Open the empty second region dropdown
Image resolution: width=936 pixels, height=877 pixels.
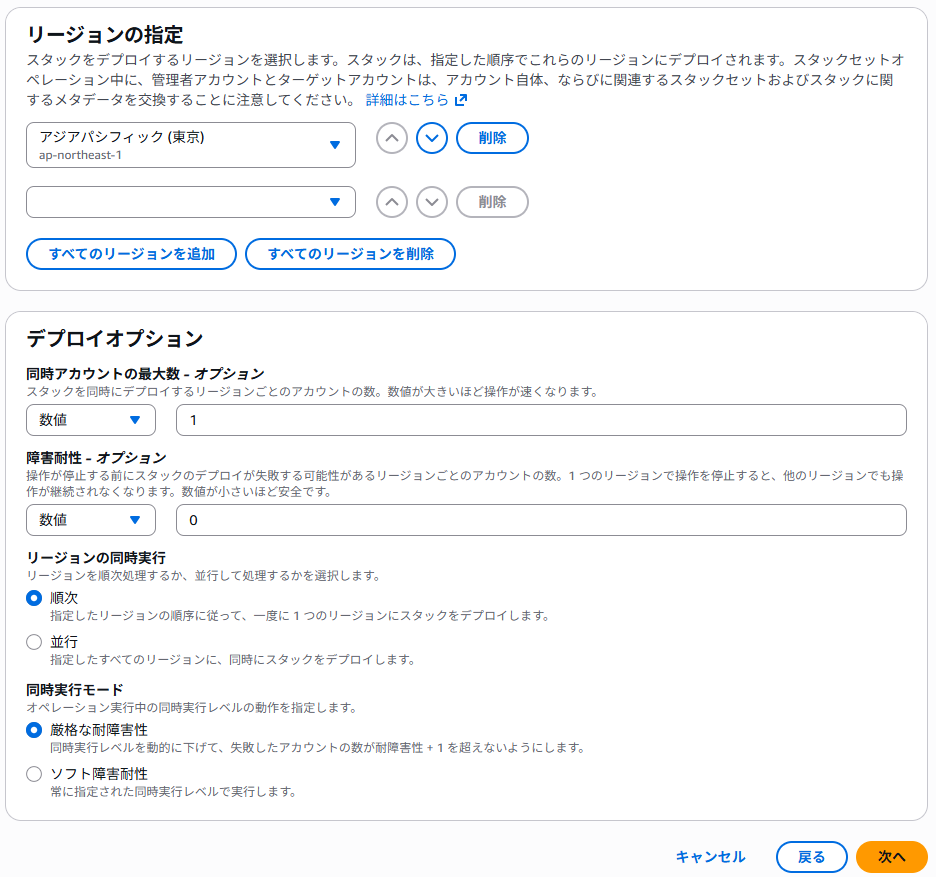190,201
